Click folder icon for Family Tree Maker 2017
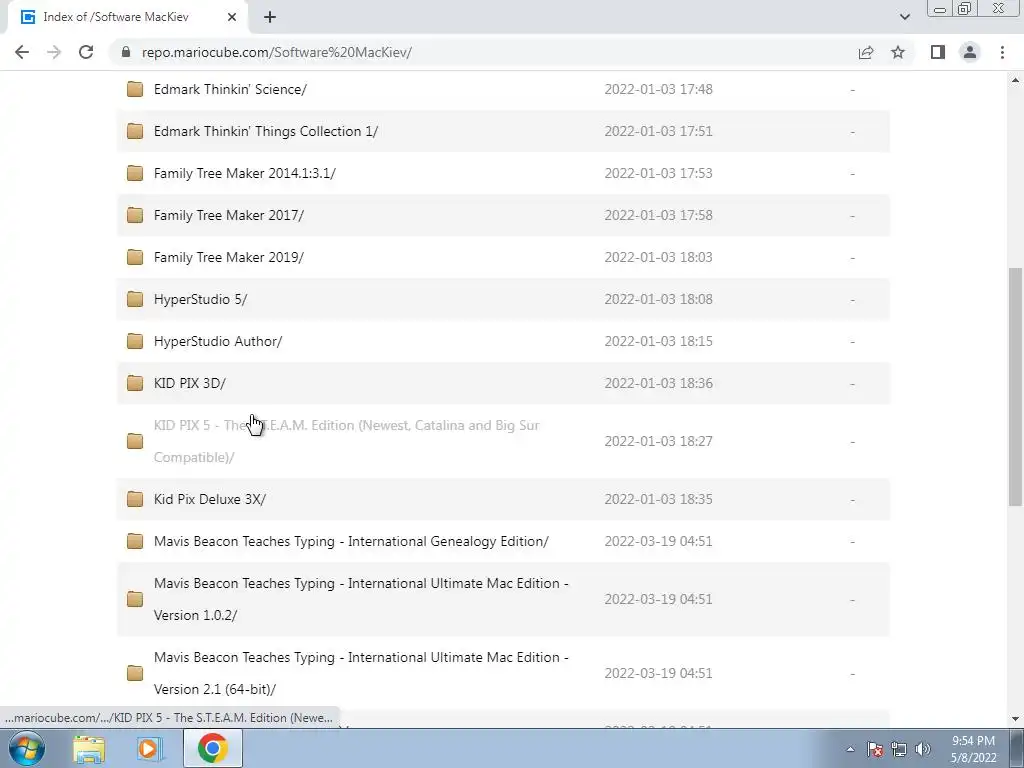This screenshot has width=1024, height=768. click(x=135, y=215)
